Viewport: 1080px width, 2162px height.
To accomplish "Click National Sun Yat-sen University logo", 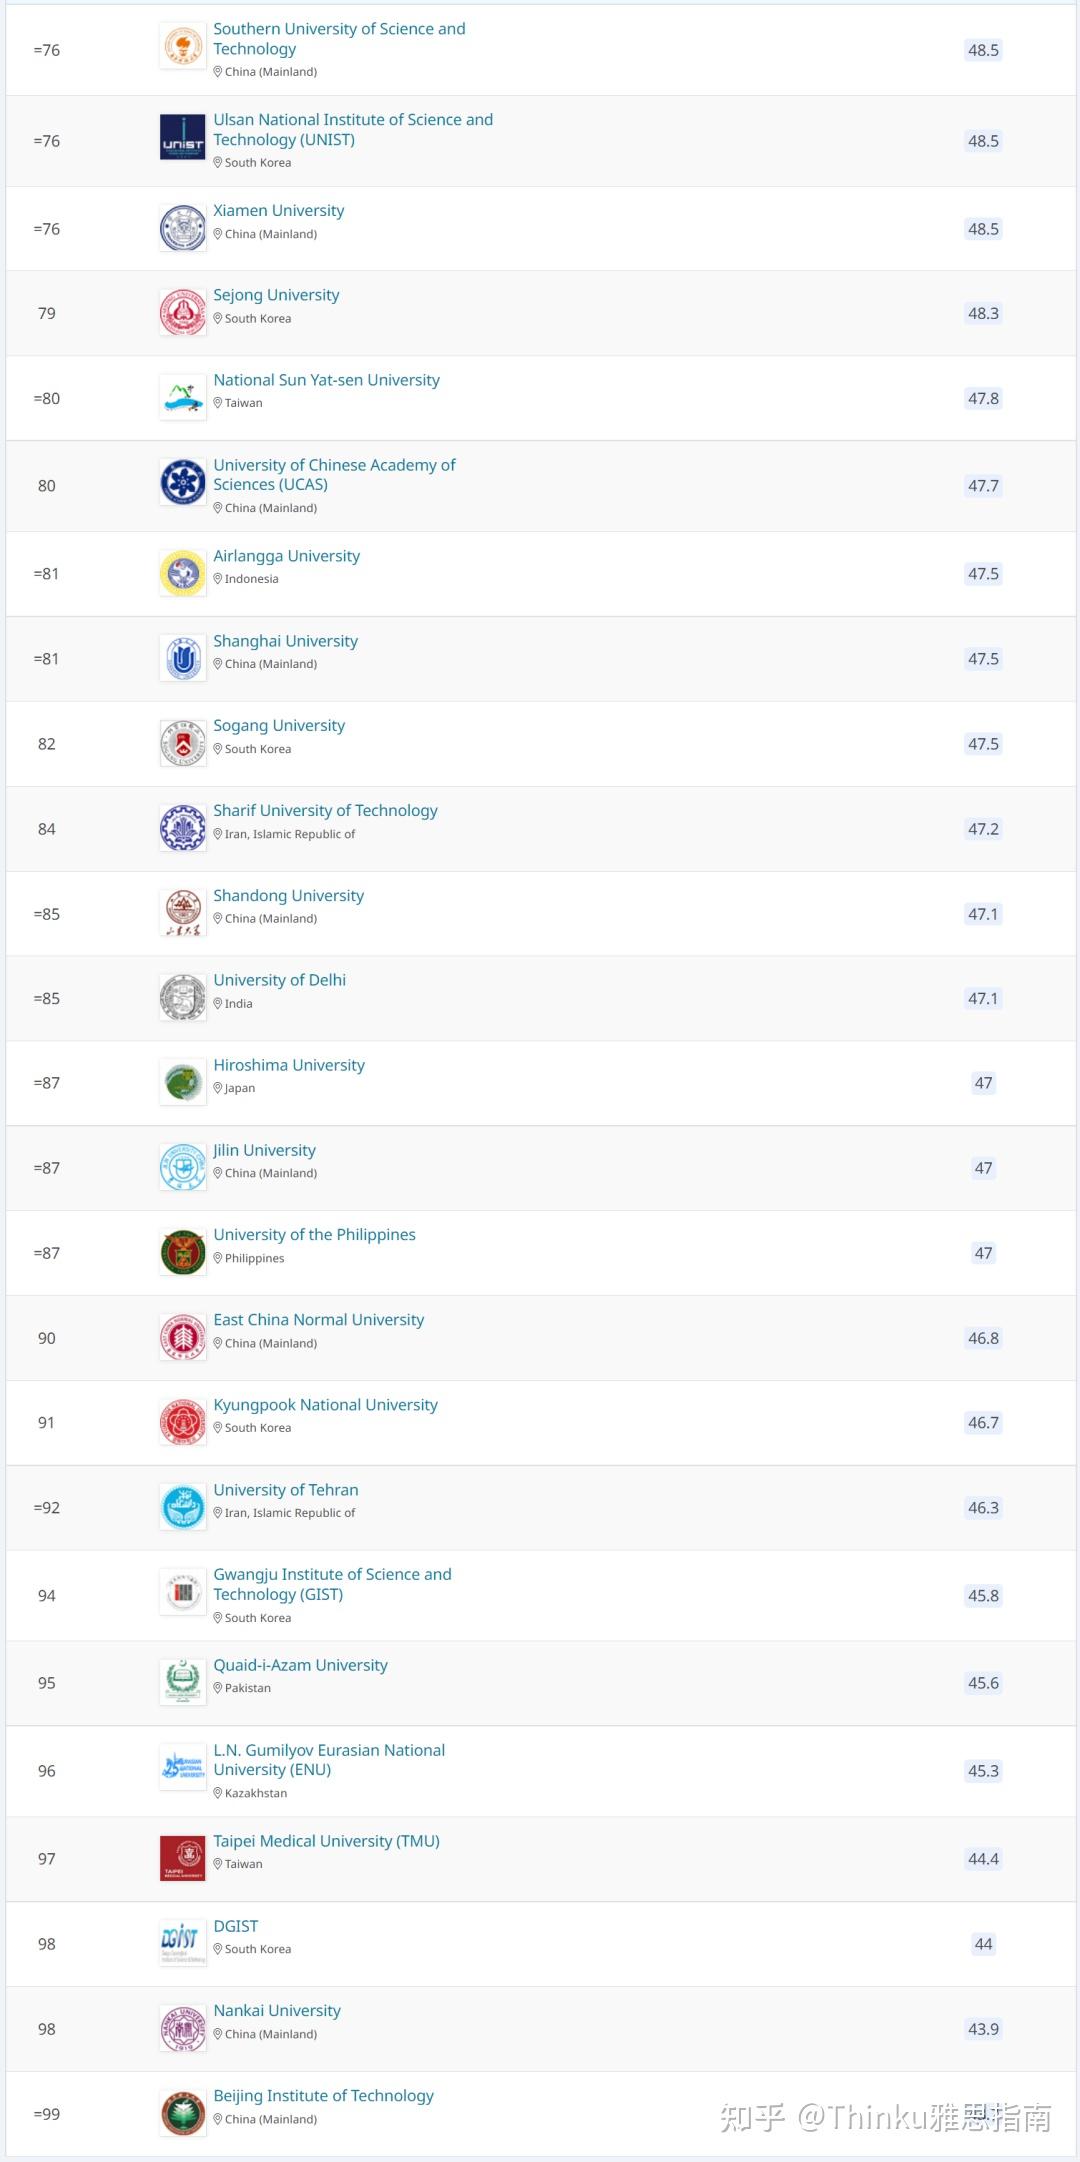I will pyautogui.click(x=183, y=398).
